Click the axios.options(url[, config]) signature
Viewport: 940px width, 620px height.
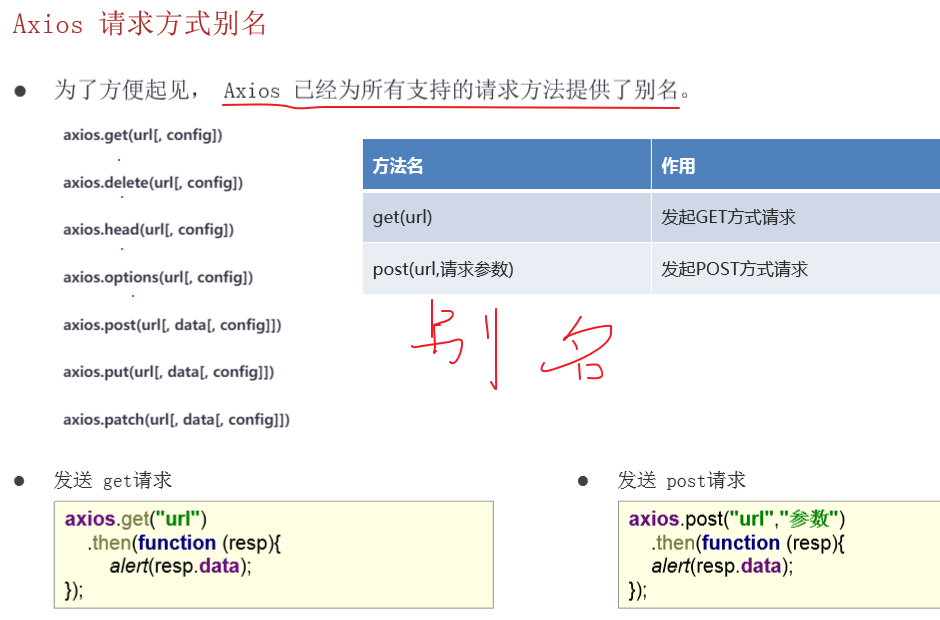pyautogui.click(x=157, y=277)
